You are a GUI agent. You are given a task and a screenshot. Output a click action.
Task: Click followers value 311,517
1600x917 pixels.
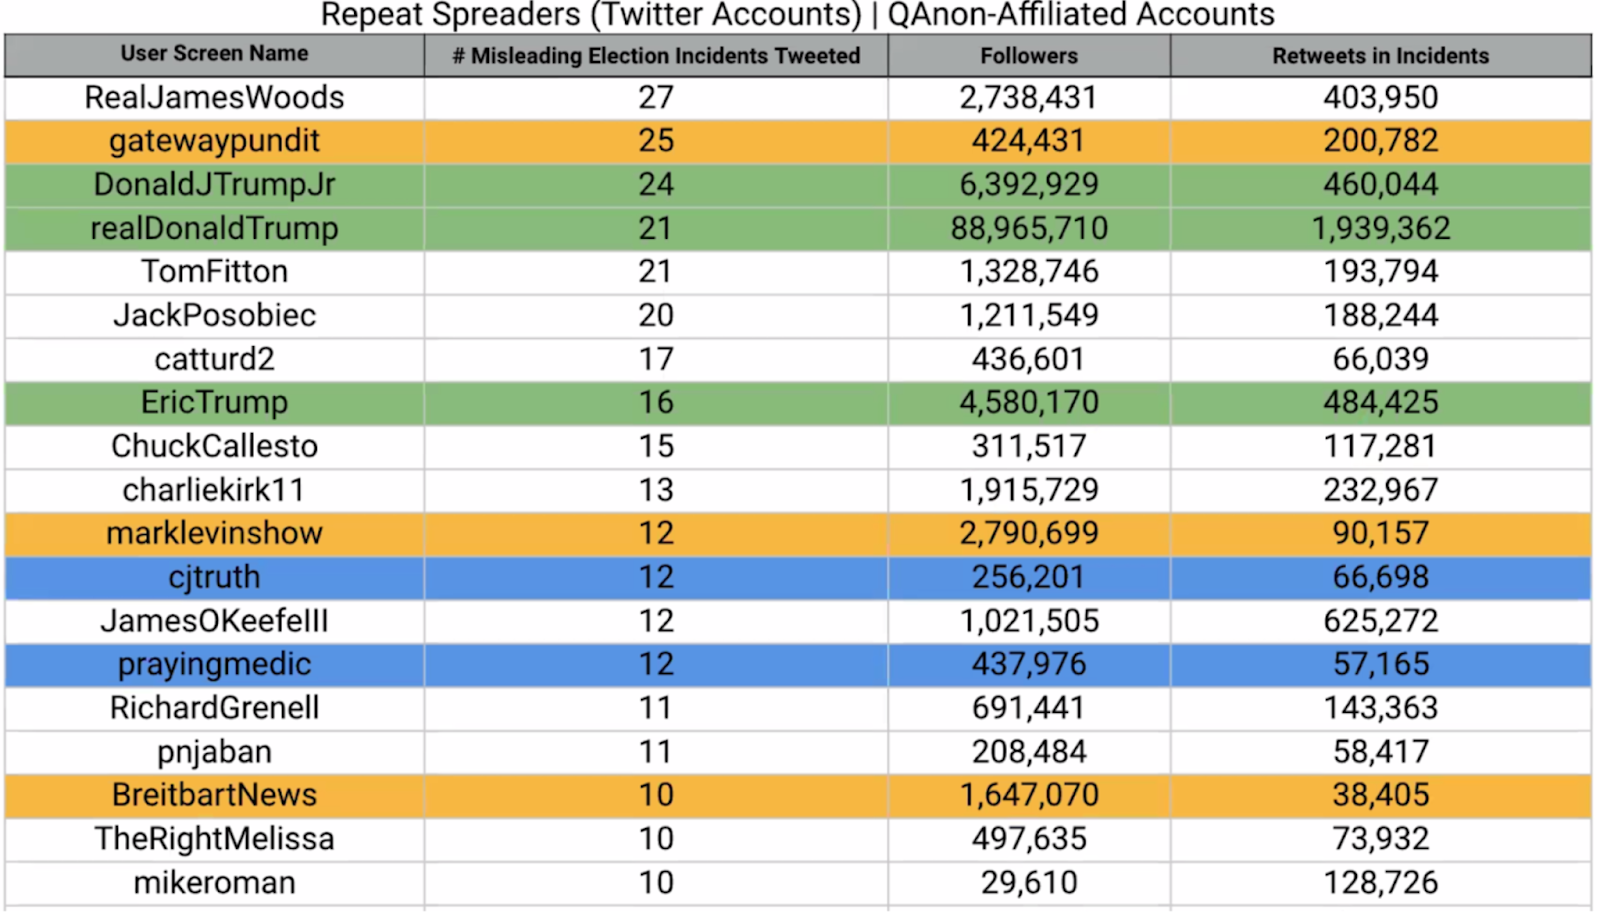point(1029,446)
